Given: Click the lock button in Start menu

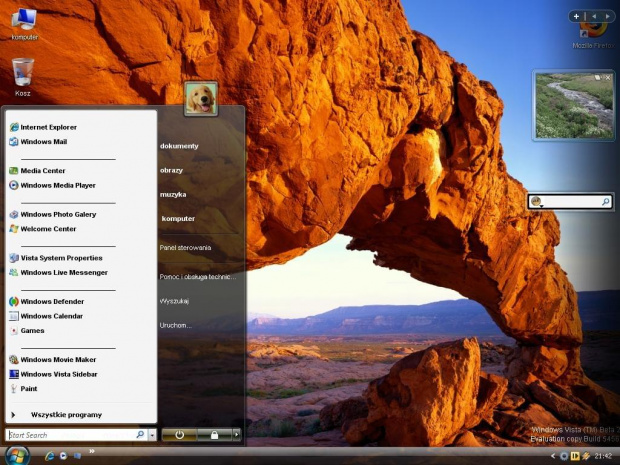Looking at the screenshot, I should point(214,435).
